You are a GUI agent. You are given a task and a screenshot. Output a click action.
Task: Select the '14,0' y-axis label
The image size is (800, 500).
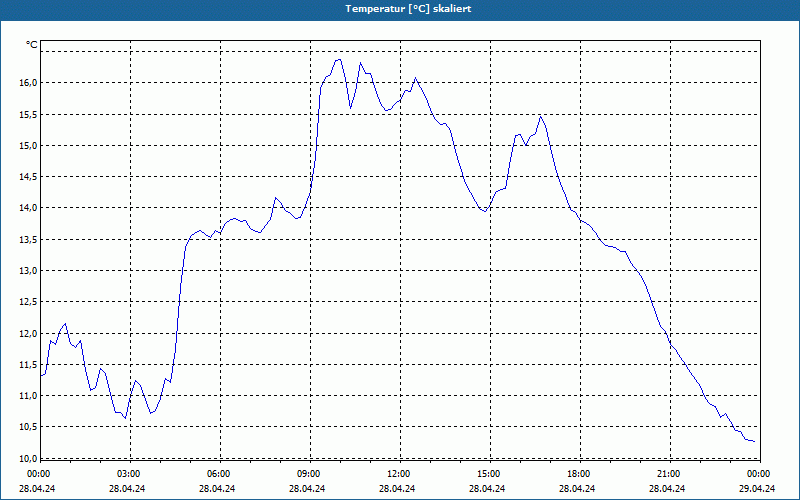(29, 208)
